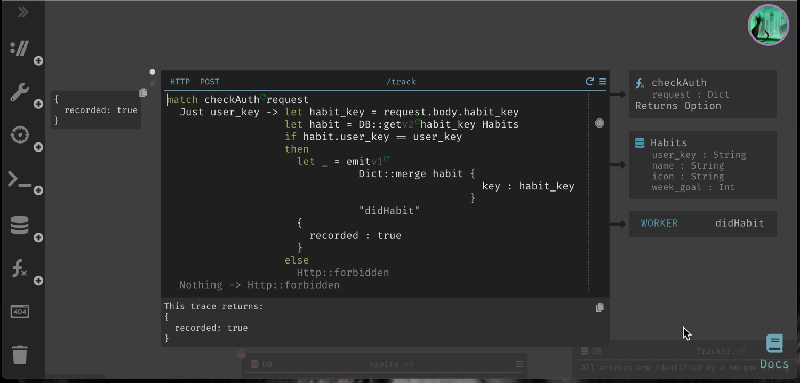Viewport: 800px width, 383px height.
Task: Add a new datastore with plus button
Action: (x=38, y=238)
